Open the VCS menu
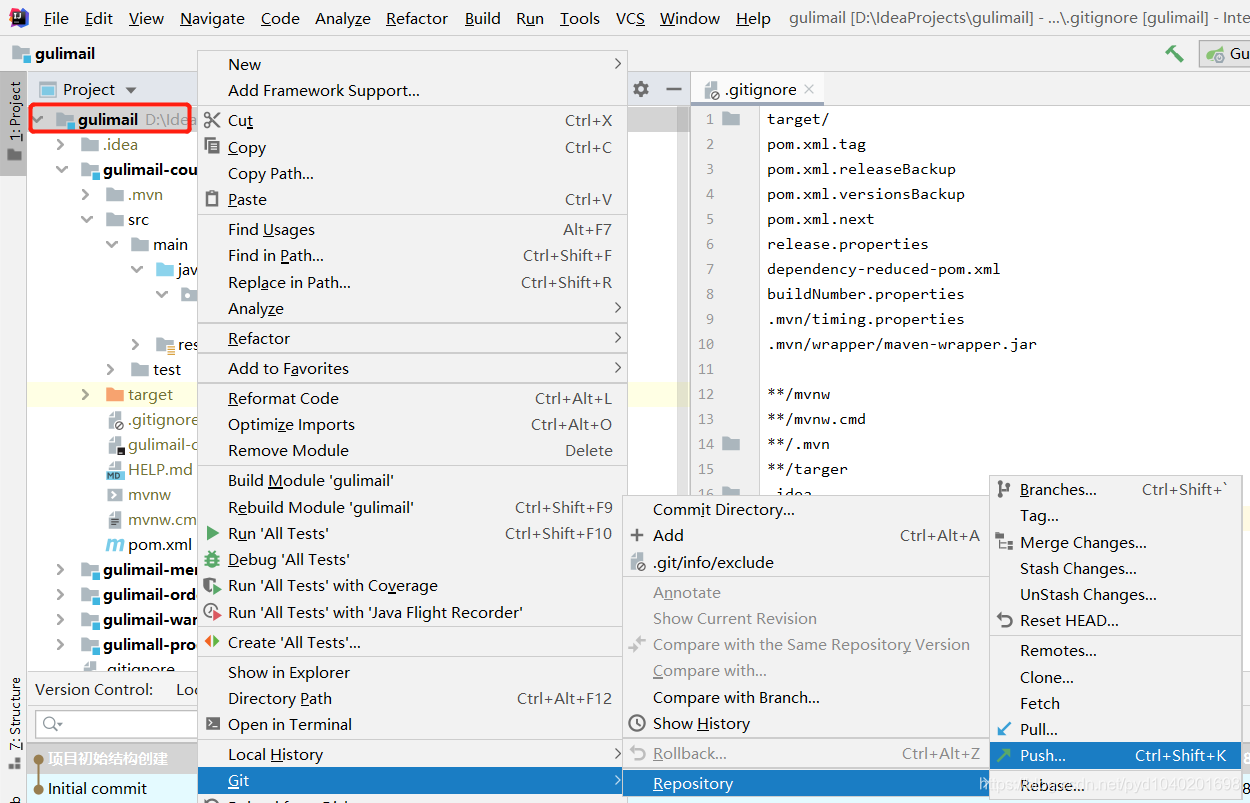The width and height of the screenshot is (1250, 803). pos(630,18)
